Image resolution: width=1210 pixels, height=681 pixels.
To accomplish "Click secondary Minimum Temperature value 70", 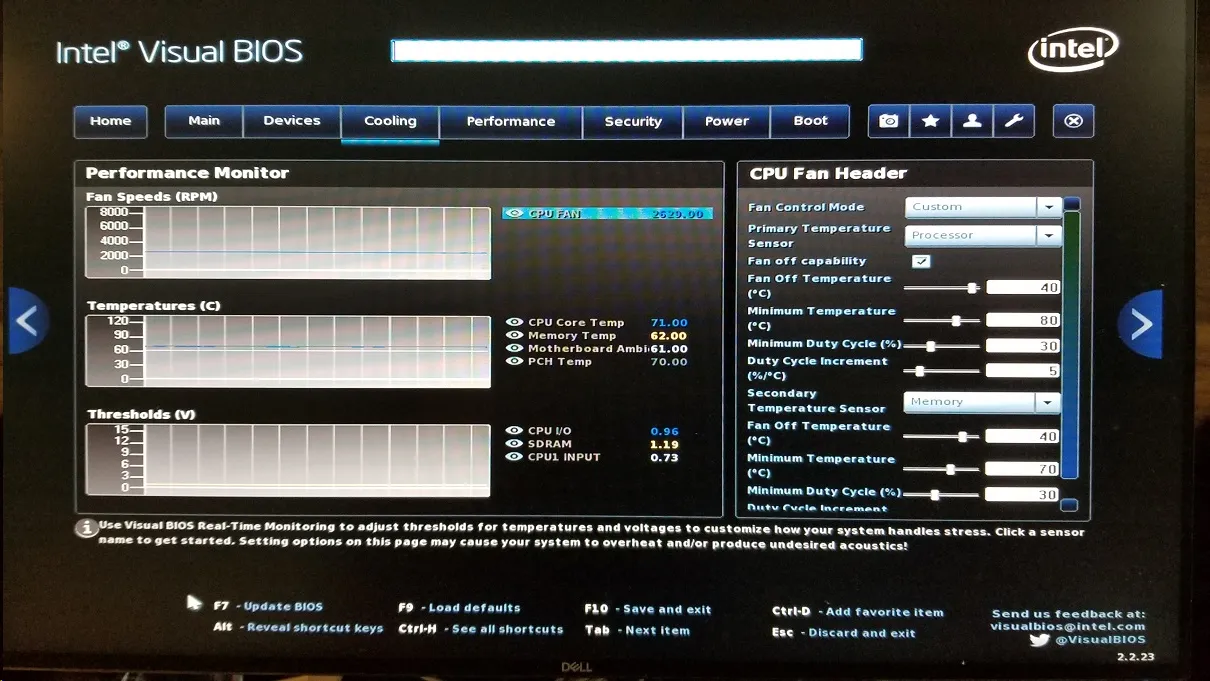I will 1023,469.
